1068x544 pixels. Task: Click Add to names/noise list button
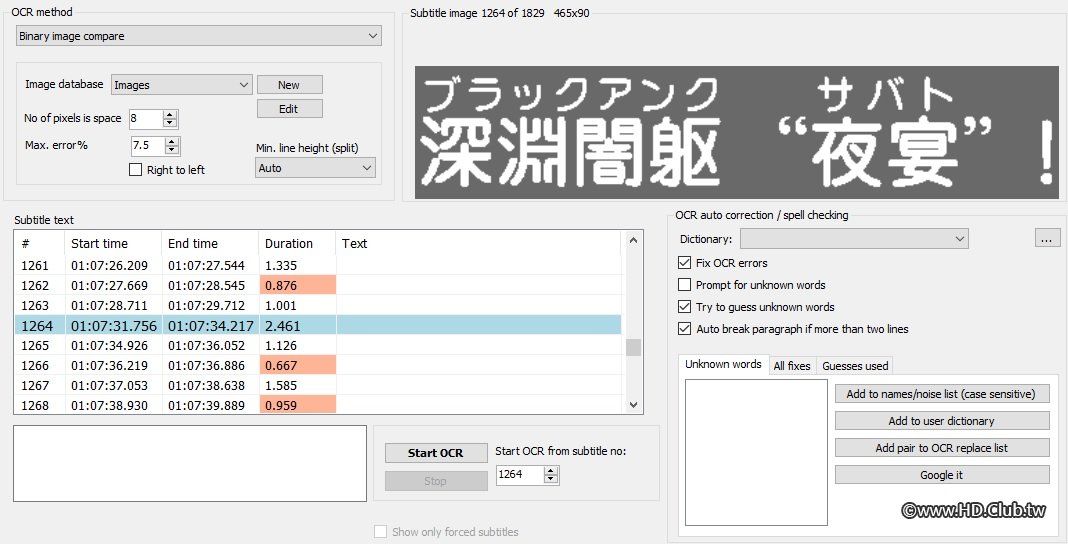942,394
